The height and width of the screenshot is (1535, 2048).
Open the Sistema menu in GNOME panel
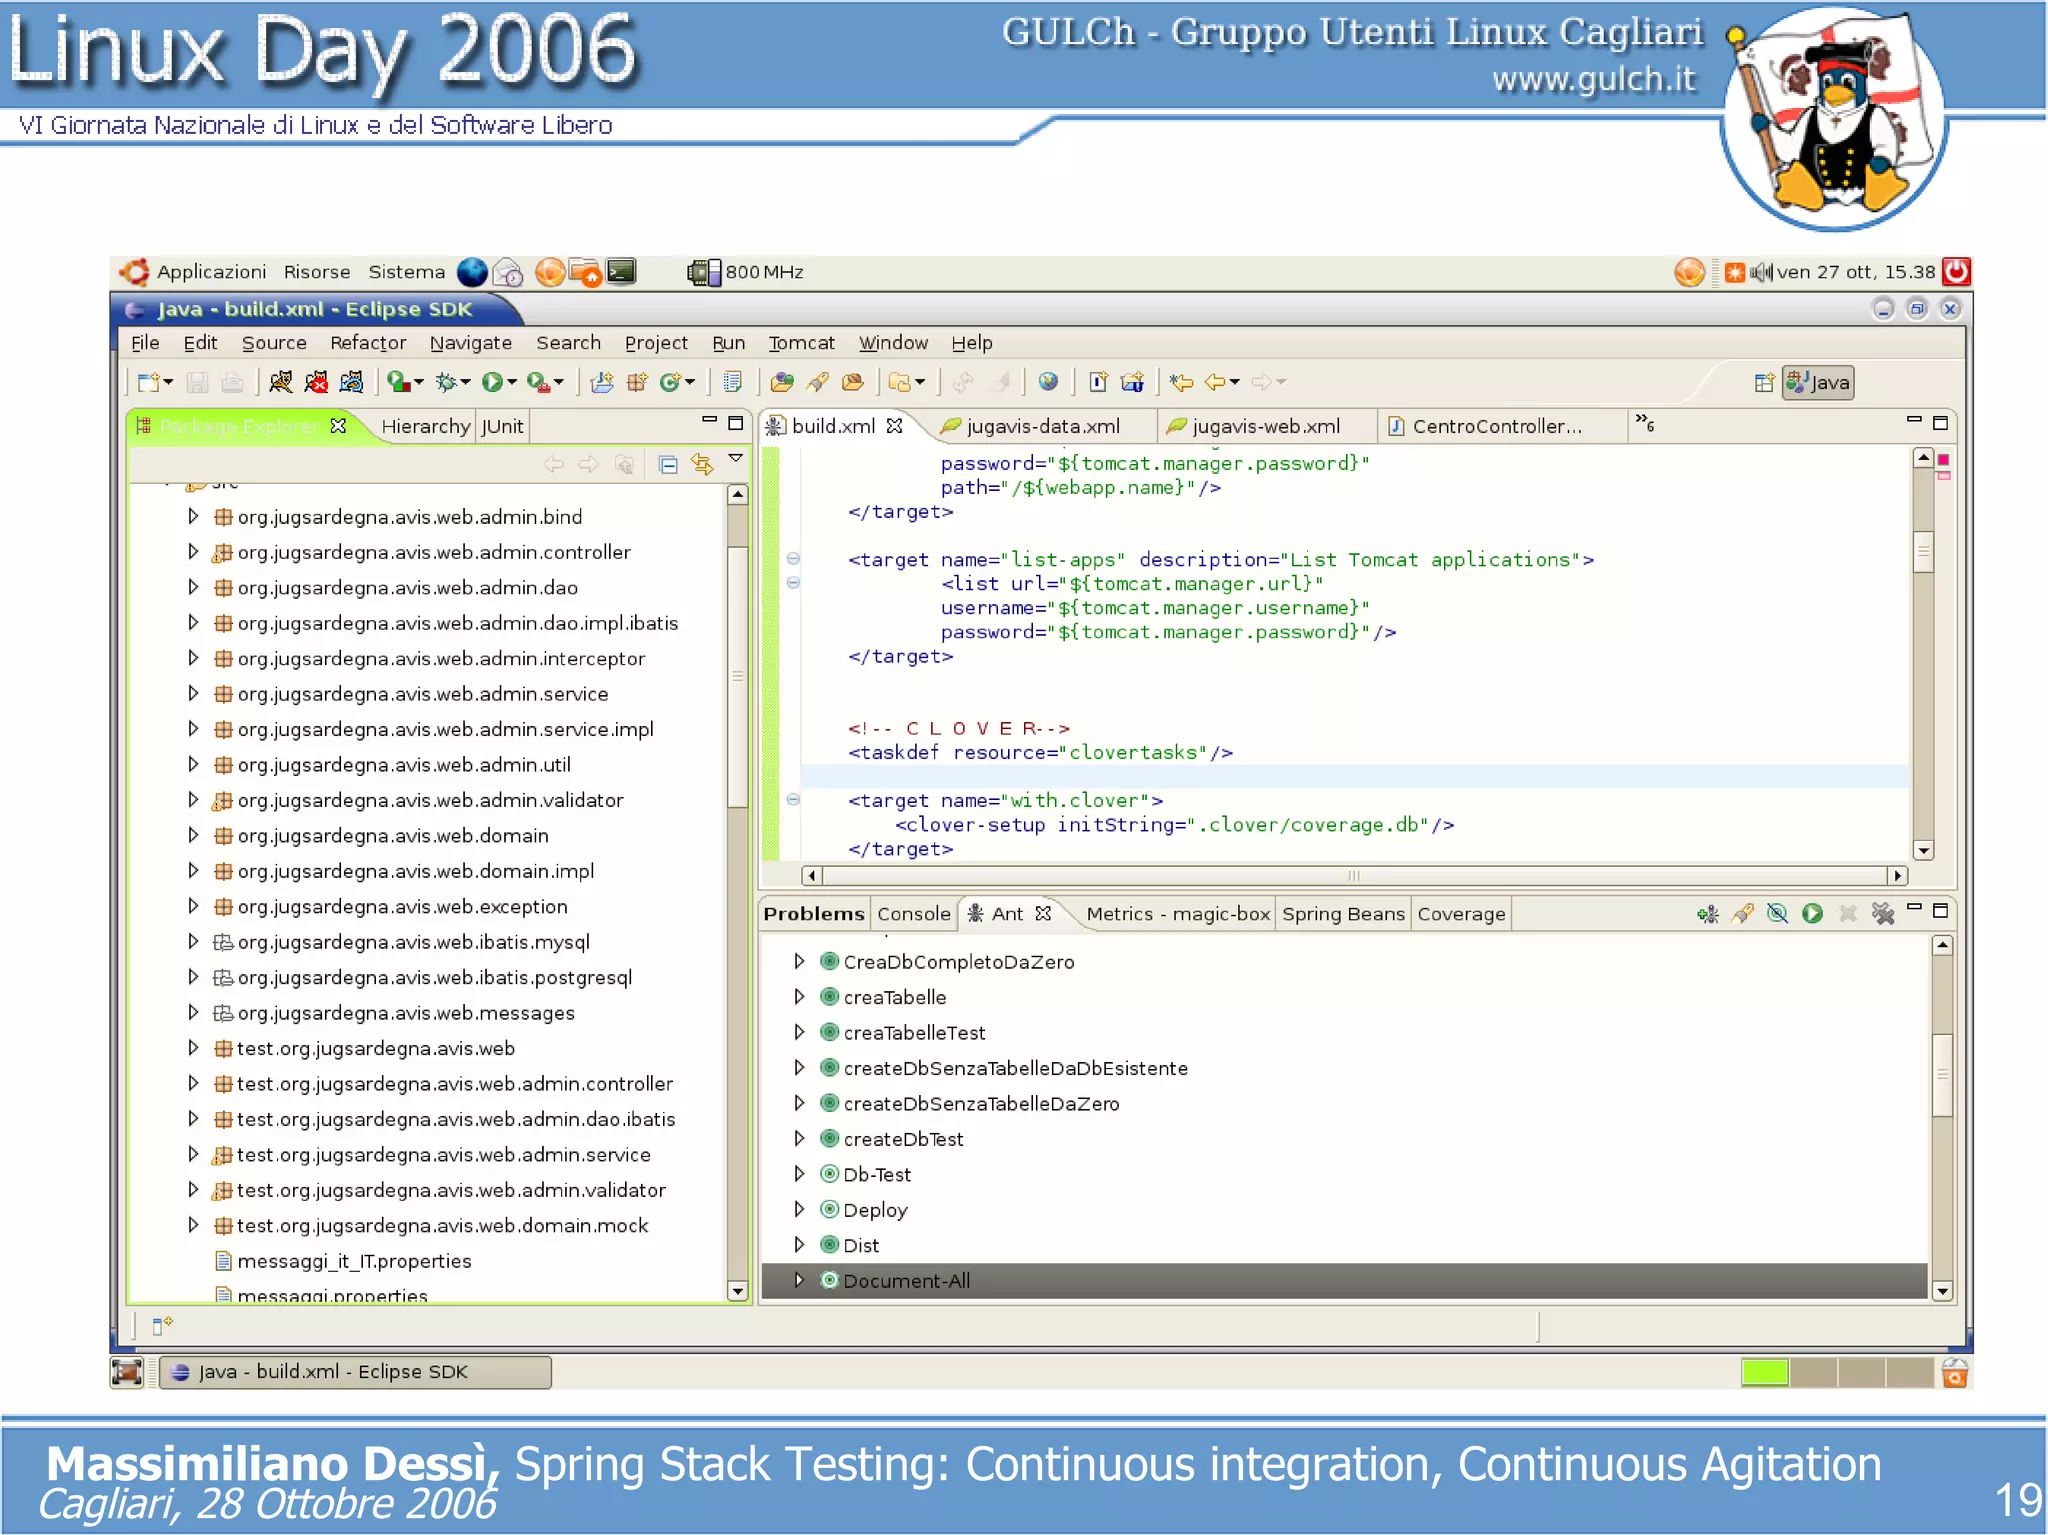tap(406, 272)
